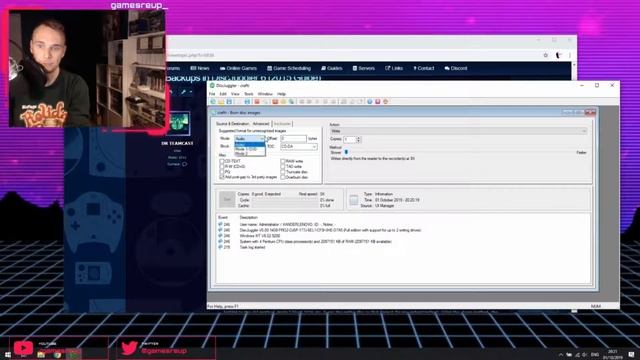Switch to the Source & Destination tab

pyautogui.click(x=232, y=124)
